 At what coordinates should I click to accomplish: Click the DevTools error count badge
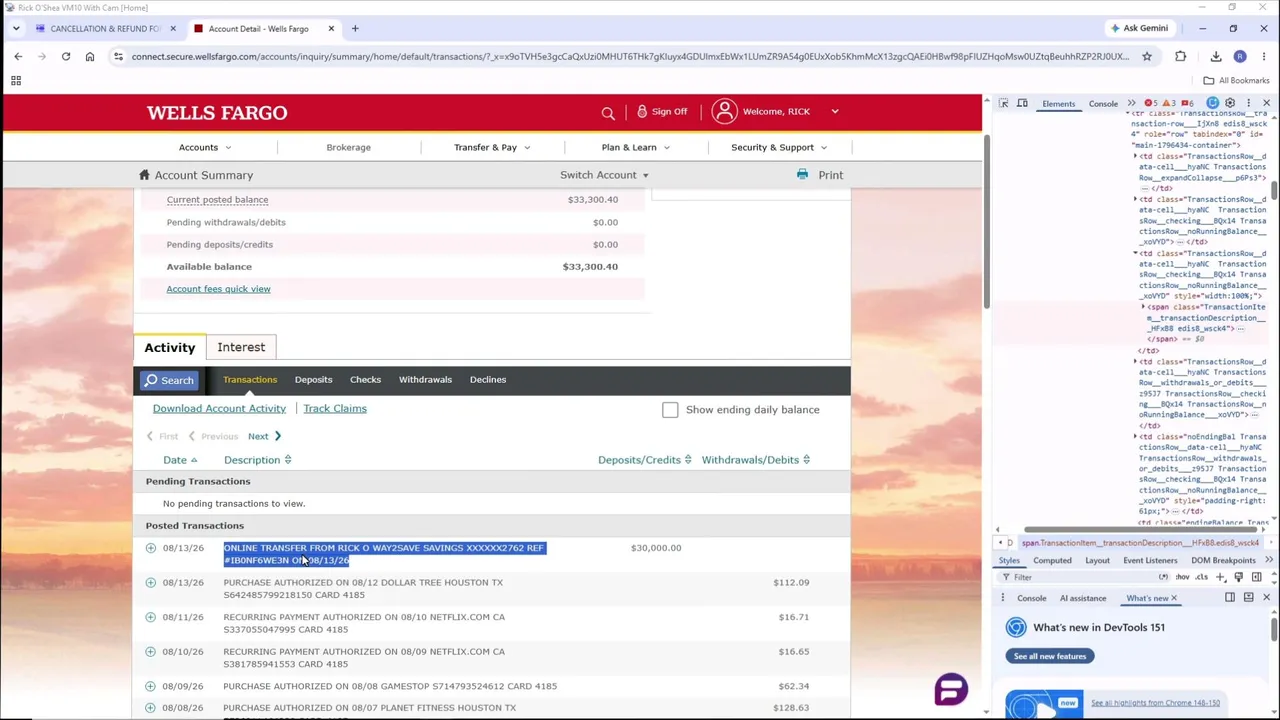tap(1151, 103)
